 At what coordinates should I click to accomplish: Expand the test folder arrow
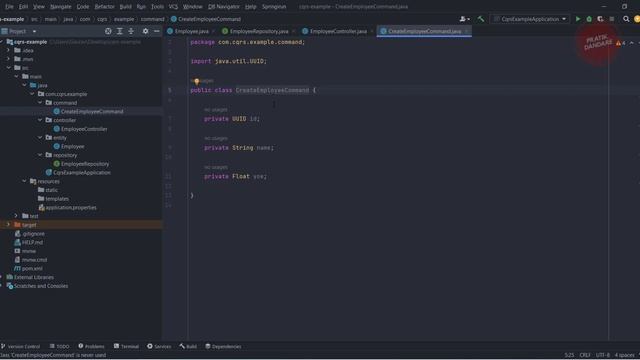click(x=16, y=216)
